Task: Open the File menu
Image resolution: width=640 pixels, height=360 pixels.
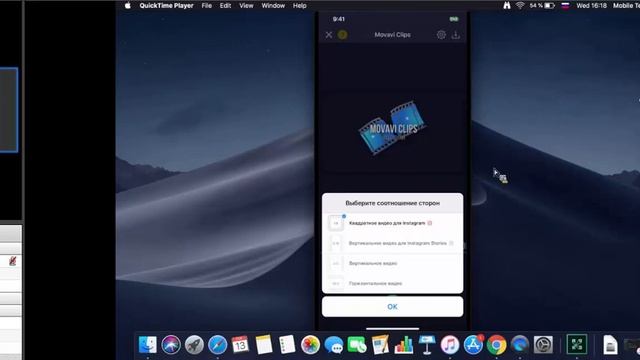Action: [207, 6]
